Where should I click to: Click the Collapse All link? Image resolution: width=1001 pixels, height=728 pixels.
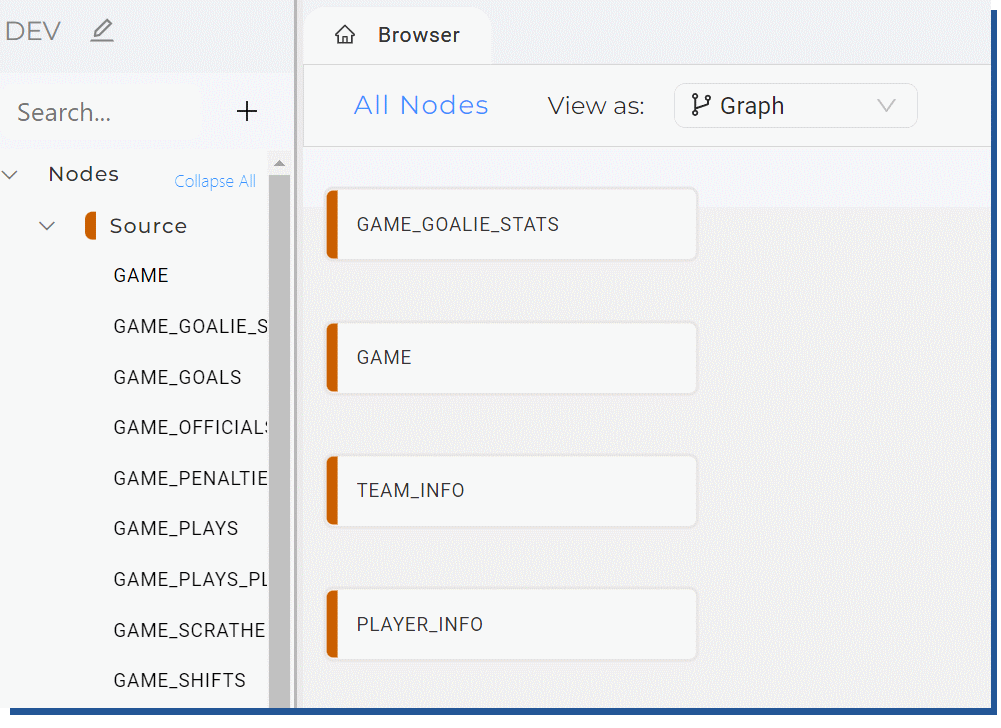click(x=214, y=181)
